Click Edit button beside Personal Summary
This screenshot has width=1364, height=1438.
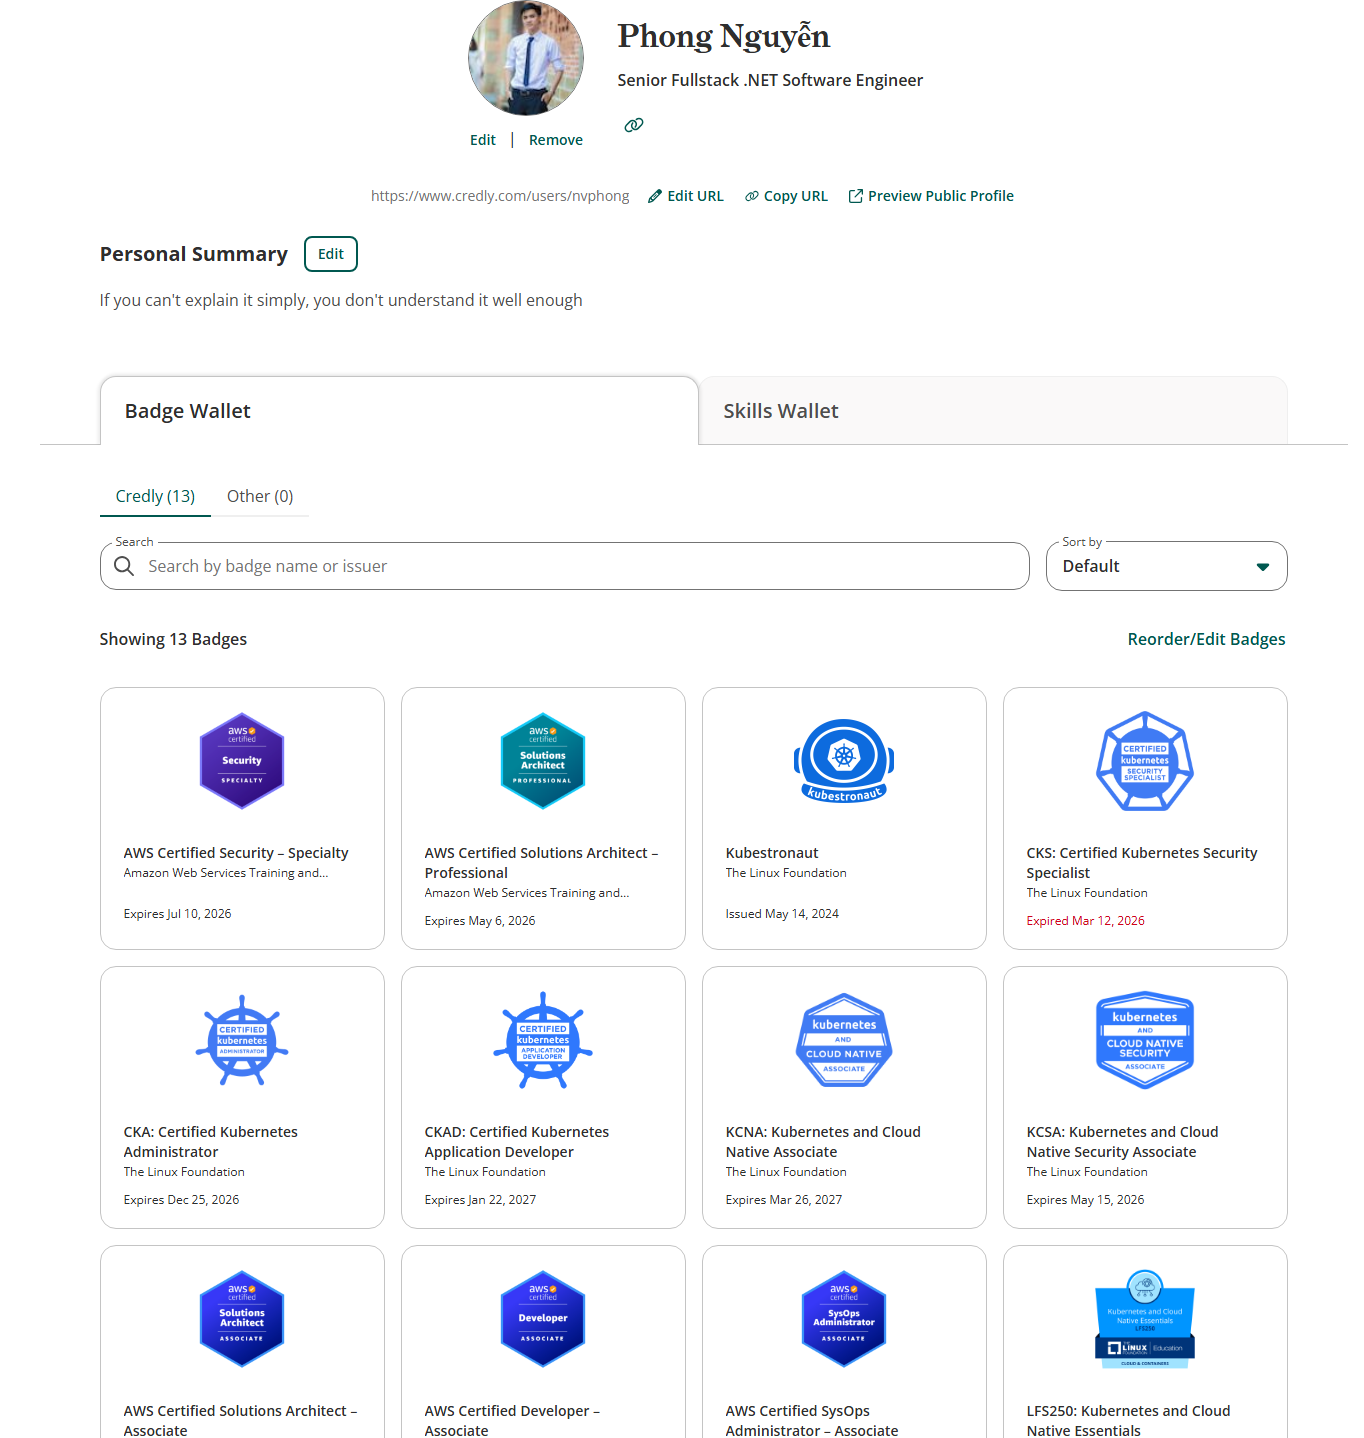330,254
